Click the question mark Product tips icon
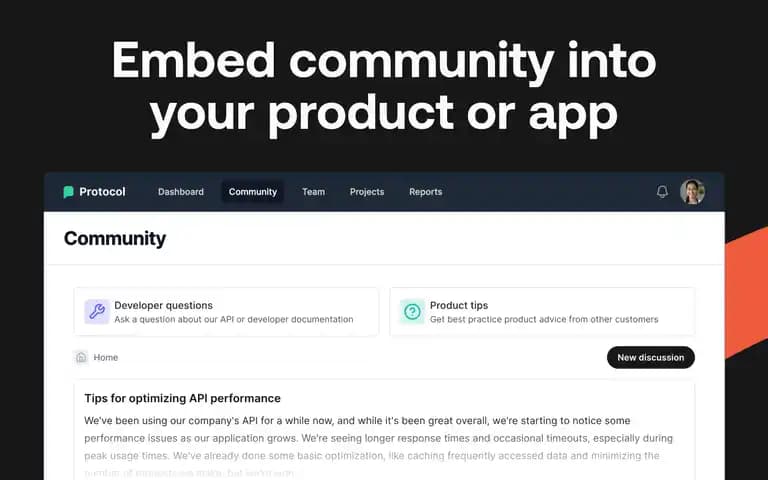This screenshot has height=480, width=768. coord(412,312)
